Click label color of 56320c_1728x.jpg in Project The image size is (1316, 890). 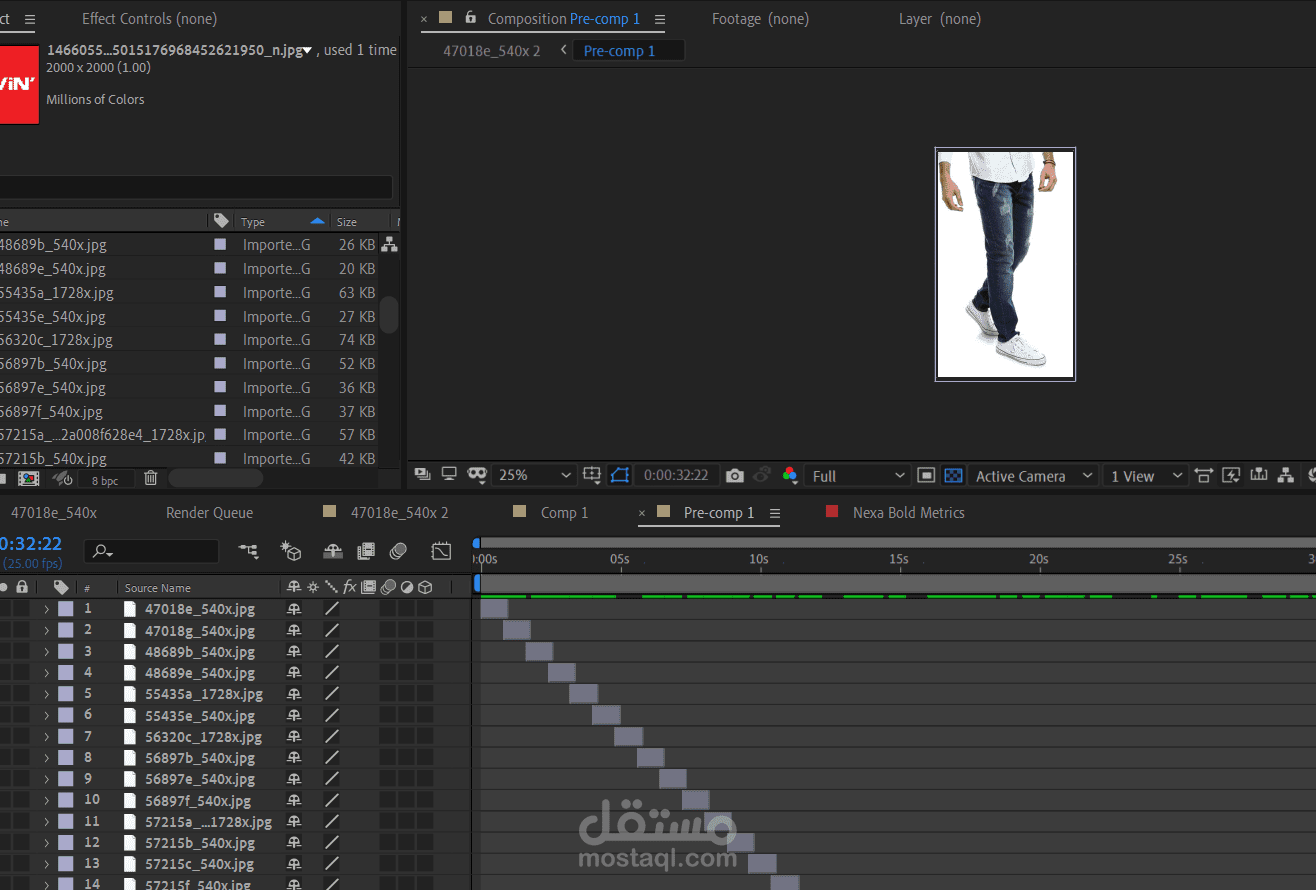220,340
